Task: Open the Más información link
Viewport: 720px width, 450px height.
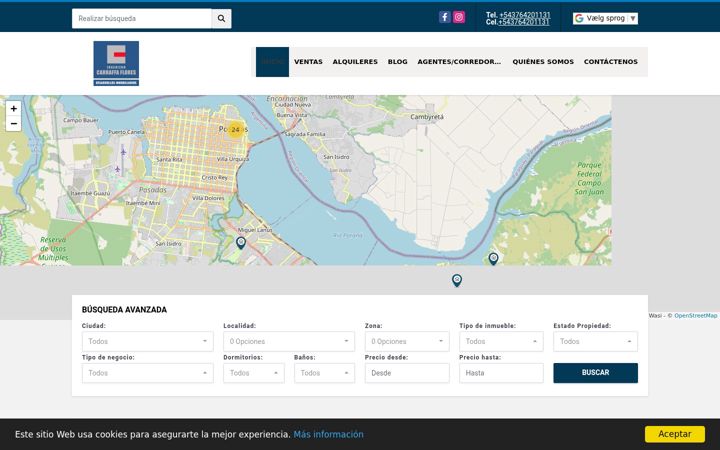Action: coord(328,434)
